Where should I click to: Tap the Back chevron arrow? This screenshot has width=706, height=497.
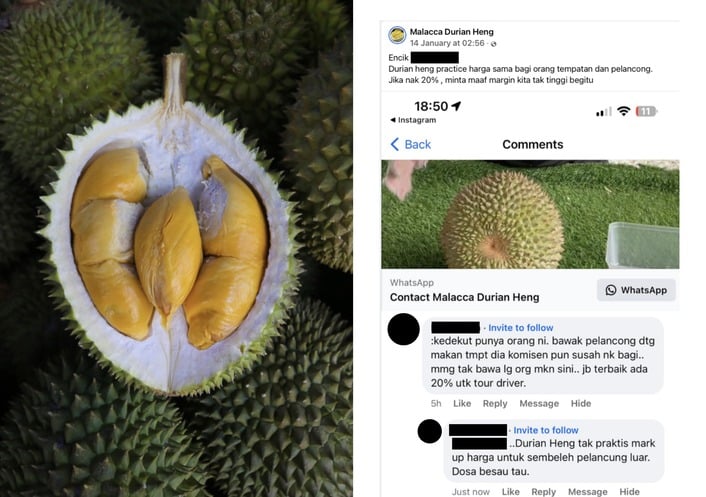(x=394, y=145)
